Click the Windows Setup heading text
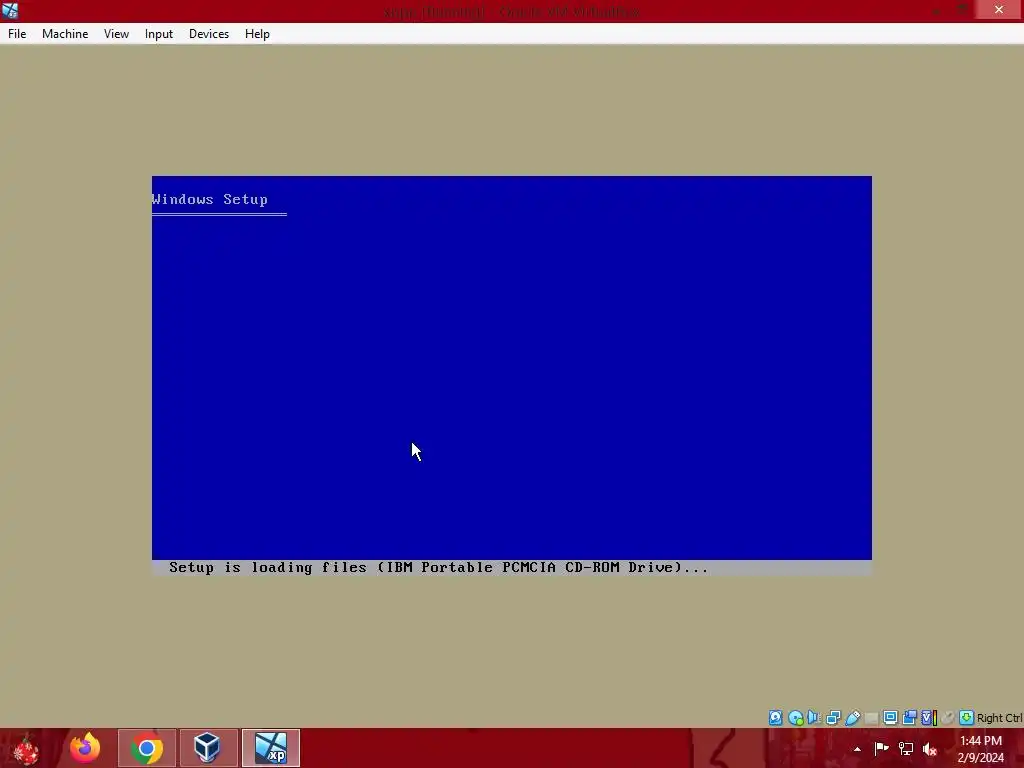This screenshot has width=1024, height=768. (x=209, y=199)
